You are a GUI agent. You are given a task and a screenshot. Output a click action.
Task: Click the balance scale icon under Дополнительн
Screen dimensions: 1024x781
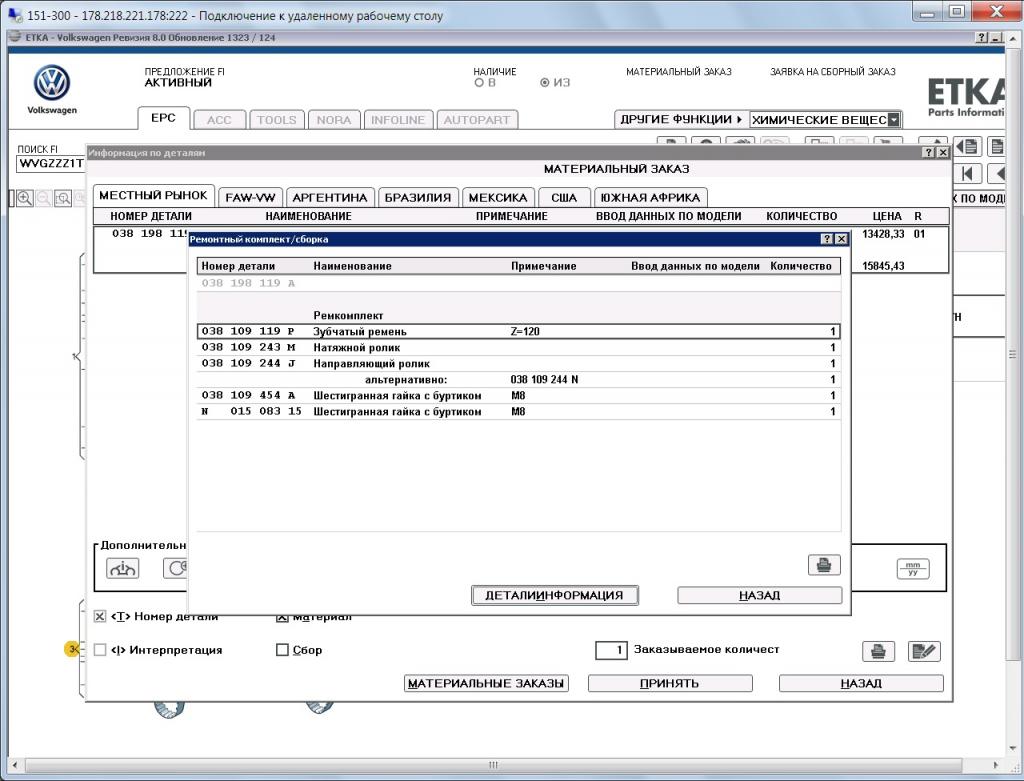(122, 568)
